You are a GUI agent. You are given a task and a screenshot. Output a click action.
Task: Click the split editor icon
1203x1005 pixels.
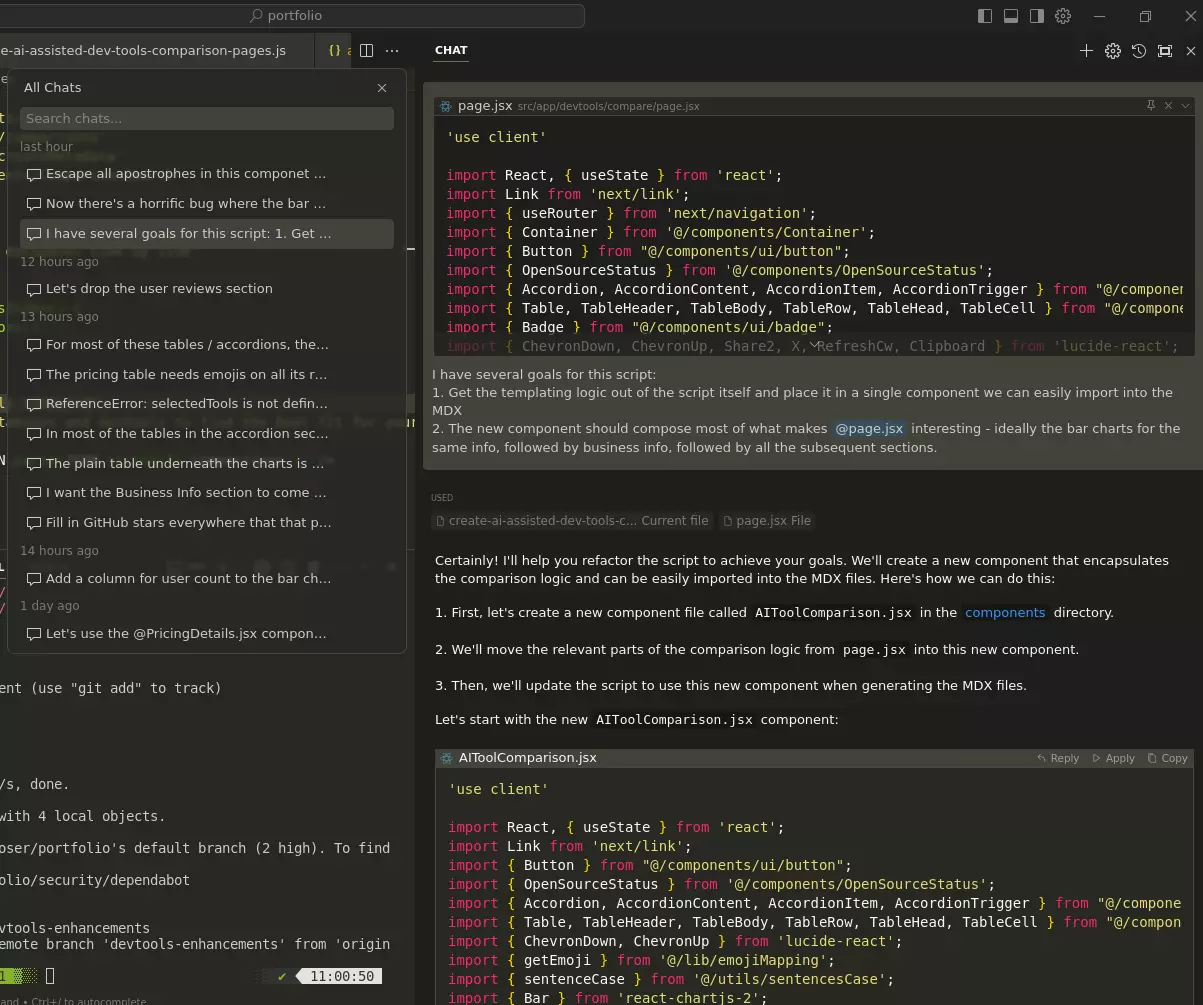366,50
